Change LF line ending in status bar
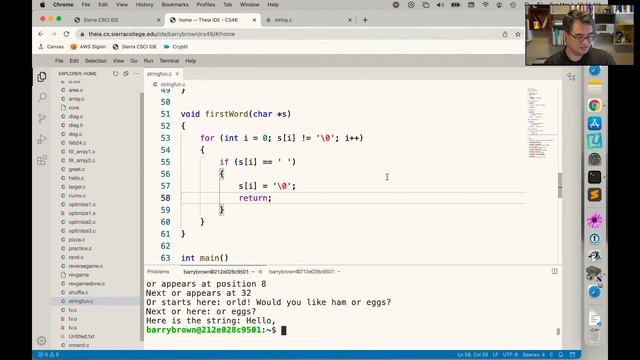 pos(495,354)
